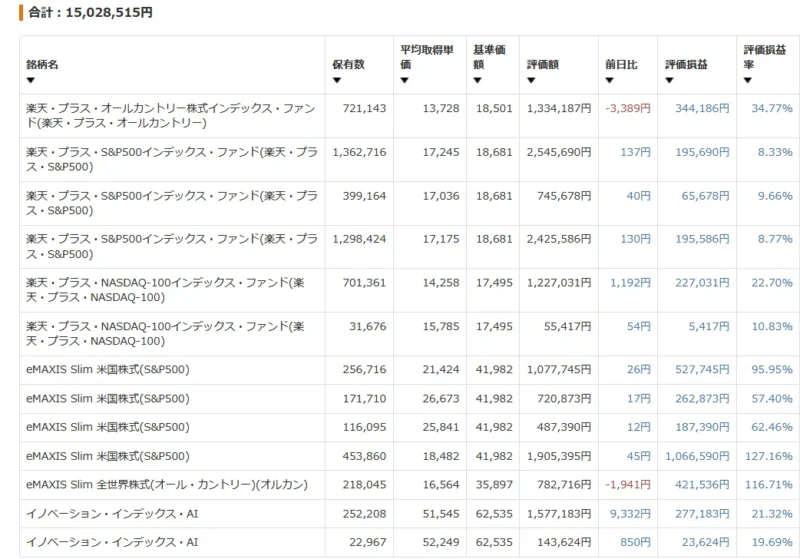
Task: Click fund name in row with 1,298,424 units
Action: [172, 246]
